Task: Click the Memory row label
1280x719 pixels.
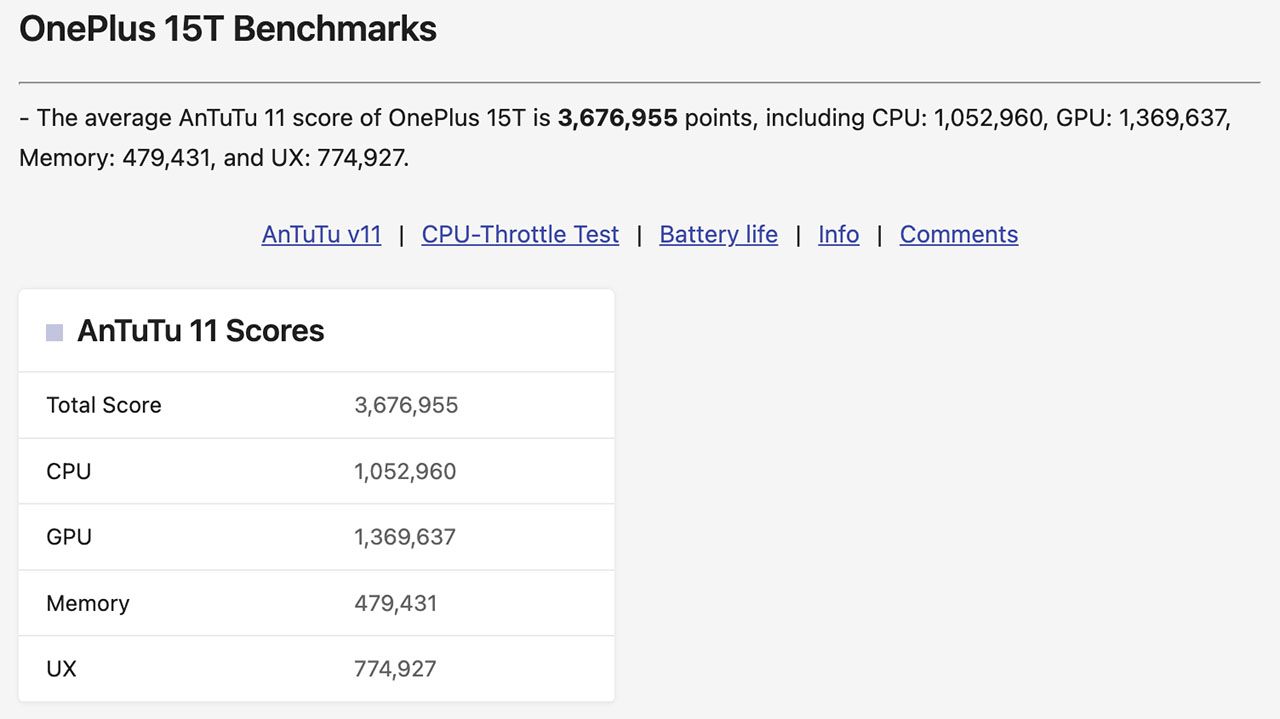Action: click(88, 603)
